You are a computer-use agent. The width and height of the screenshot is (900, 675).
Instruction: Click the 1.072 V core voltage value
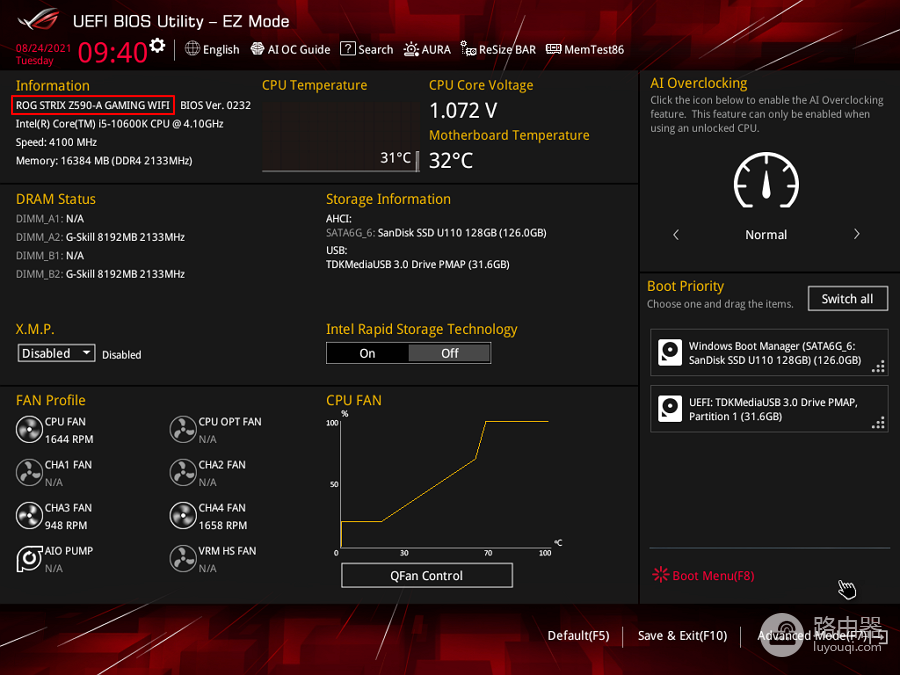[x=463, y=110]
